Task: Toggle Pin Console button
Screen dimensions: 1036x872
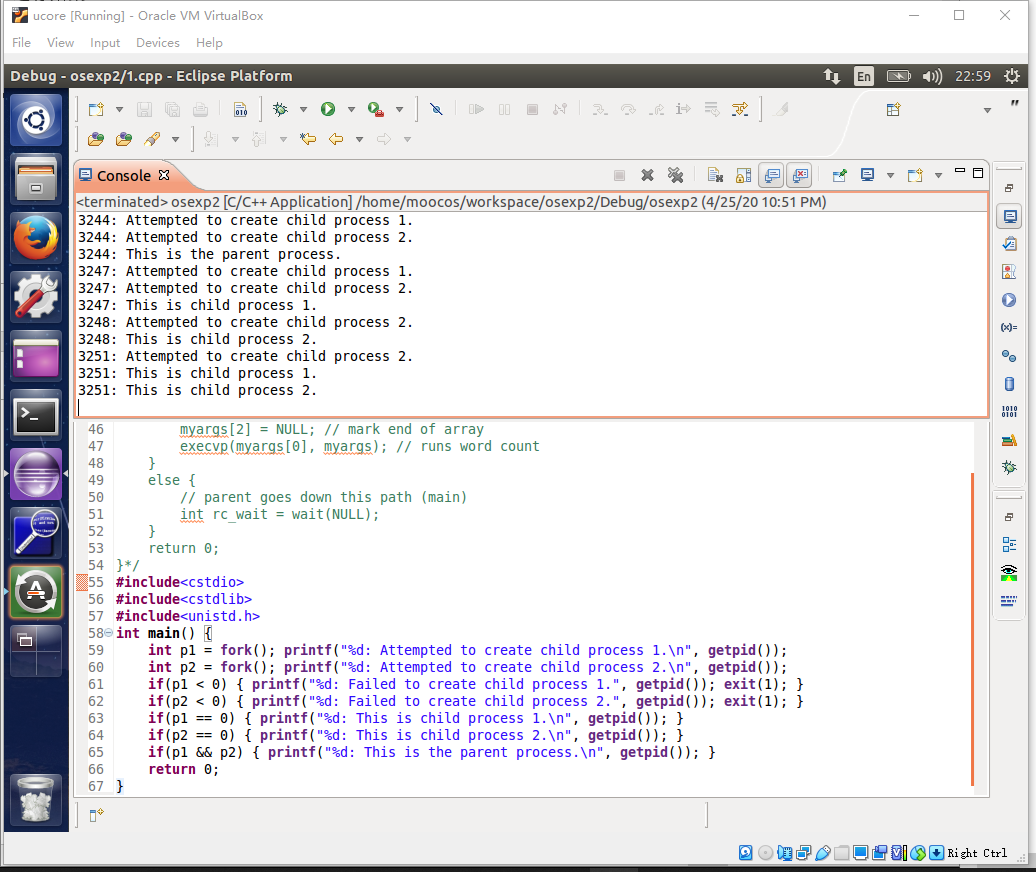Action: tap(839, 175)
